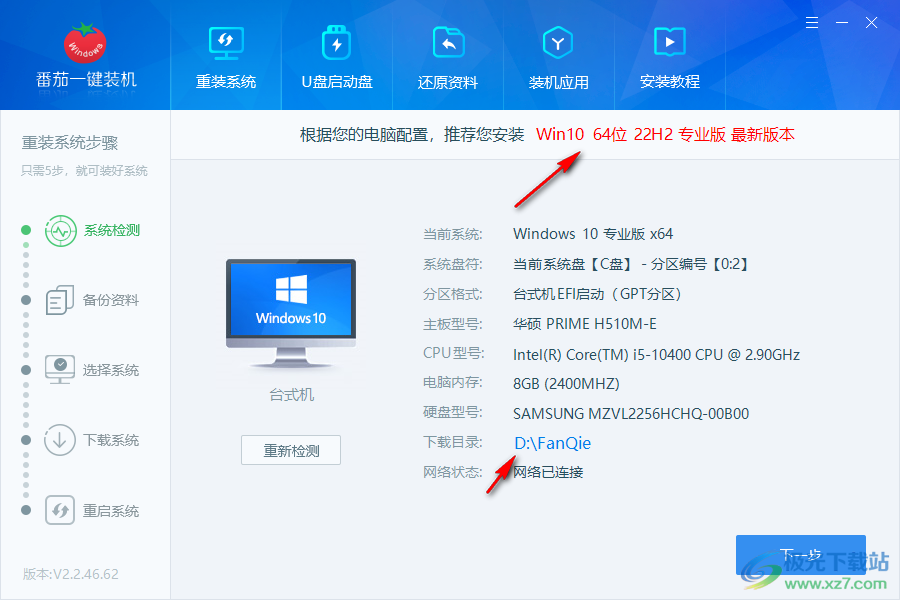Viewport: 900px width, 600px height.
Task: Click the 华硕 PRIME H510M-E motherboard value
Action: point(585,324)
